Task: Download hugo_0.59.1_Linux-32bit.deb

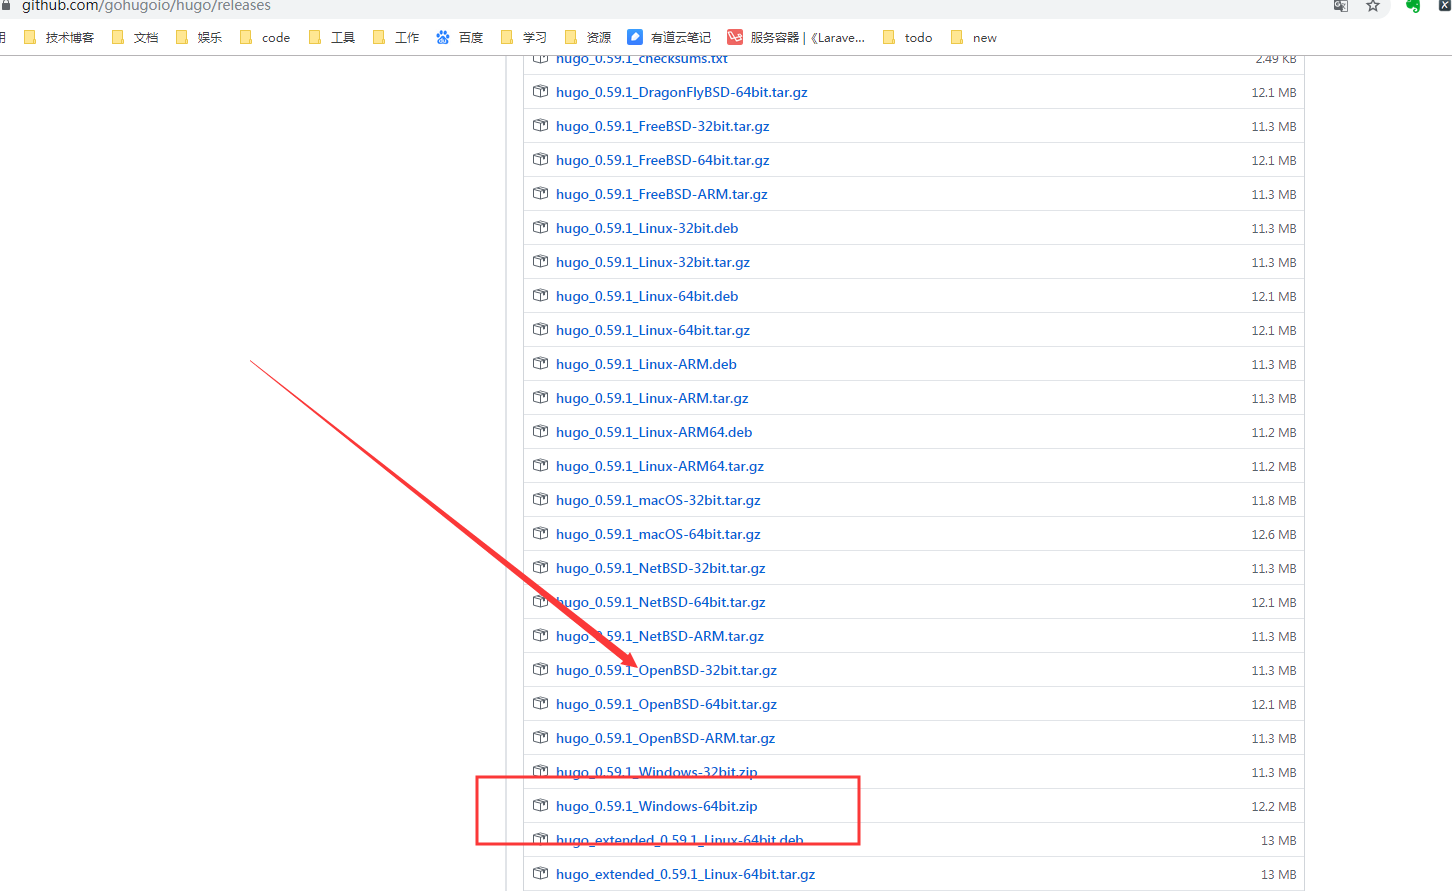Action: tap(647, 228)
